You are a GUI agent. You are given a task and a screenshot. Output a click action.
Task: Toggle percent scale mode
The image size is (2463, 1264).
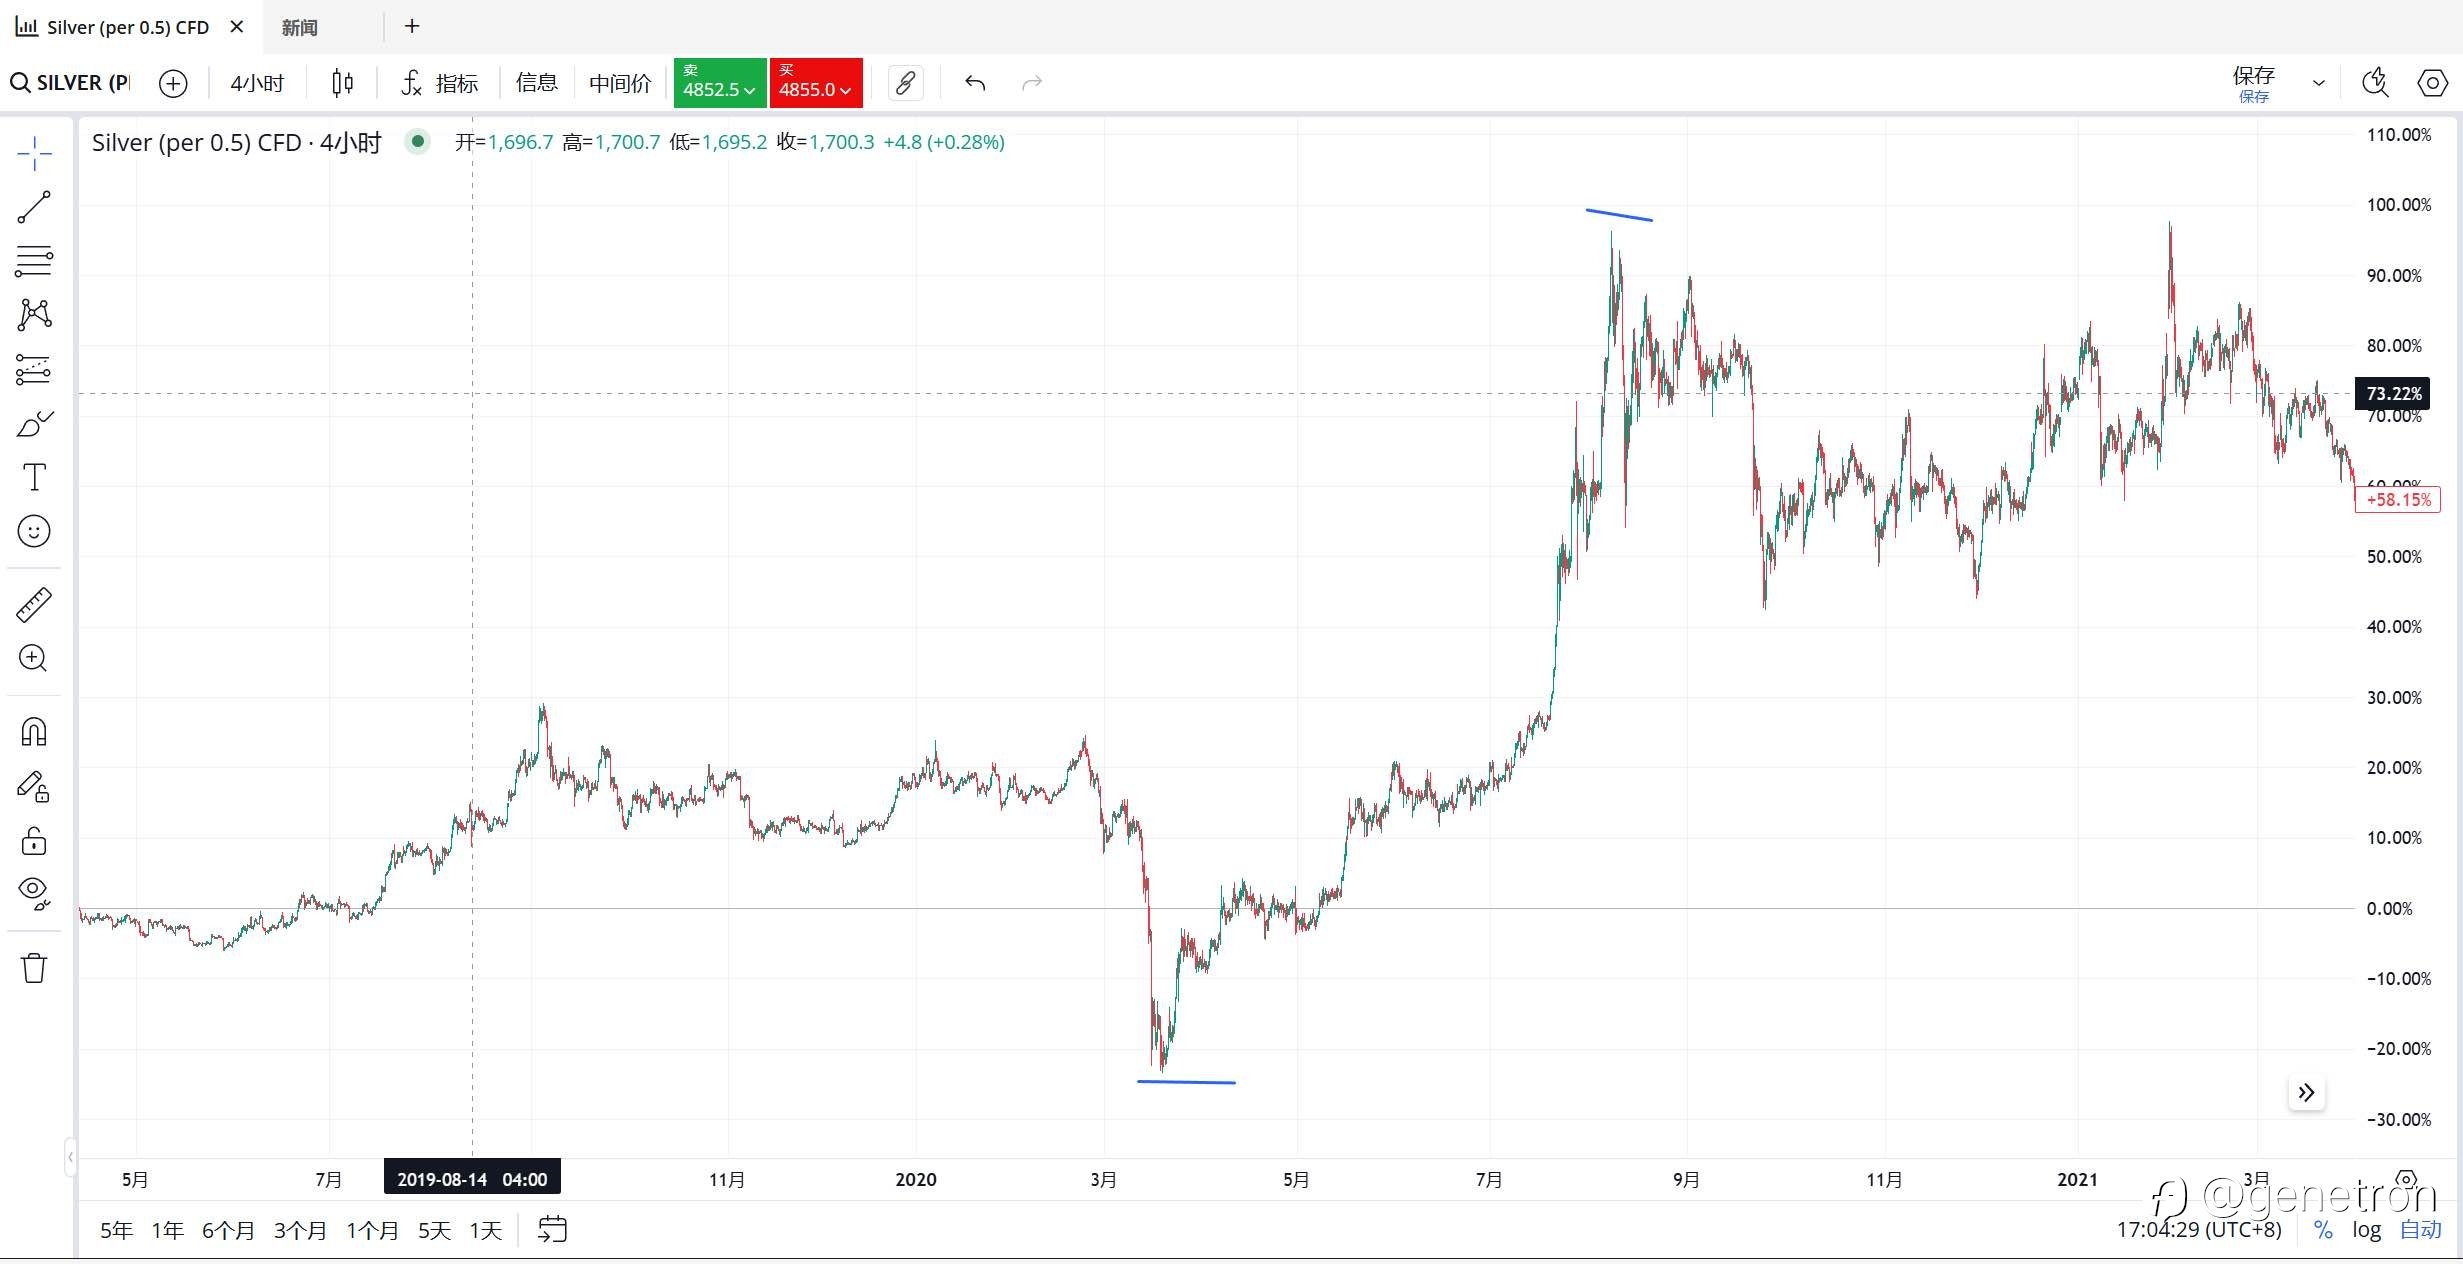coord(2323,1230)
